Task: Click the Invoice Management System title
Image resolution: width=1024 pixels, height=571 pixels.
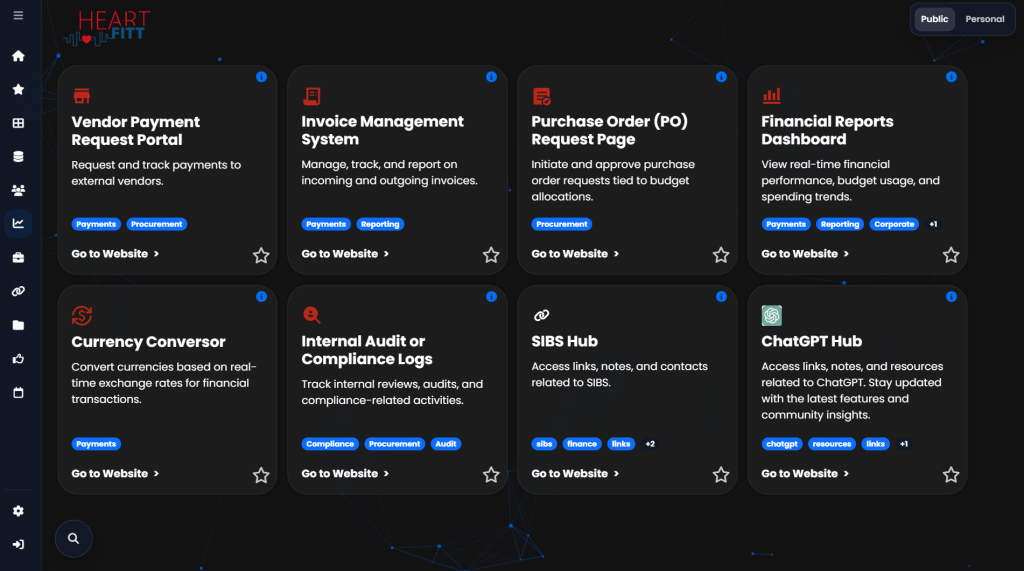Action: coord(382,130)
